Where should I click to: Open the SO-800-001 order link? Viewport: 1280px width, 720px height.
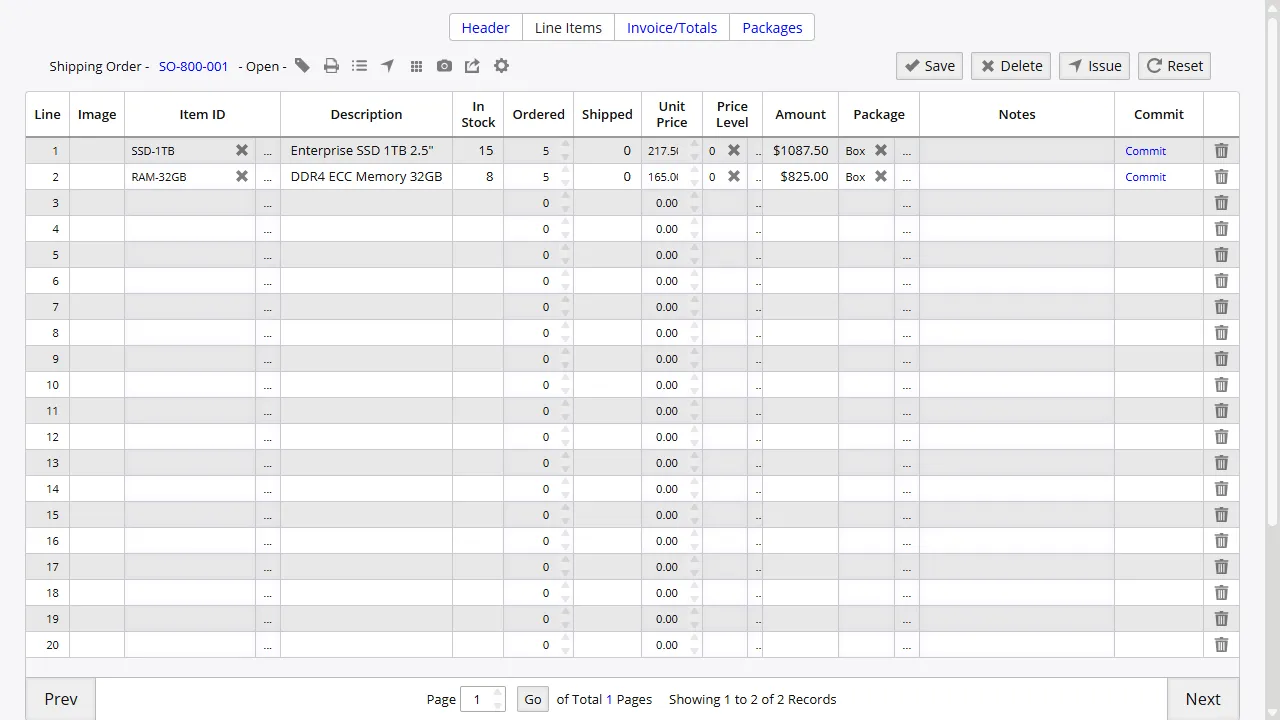[193, 66]
